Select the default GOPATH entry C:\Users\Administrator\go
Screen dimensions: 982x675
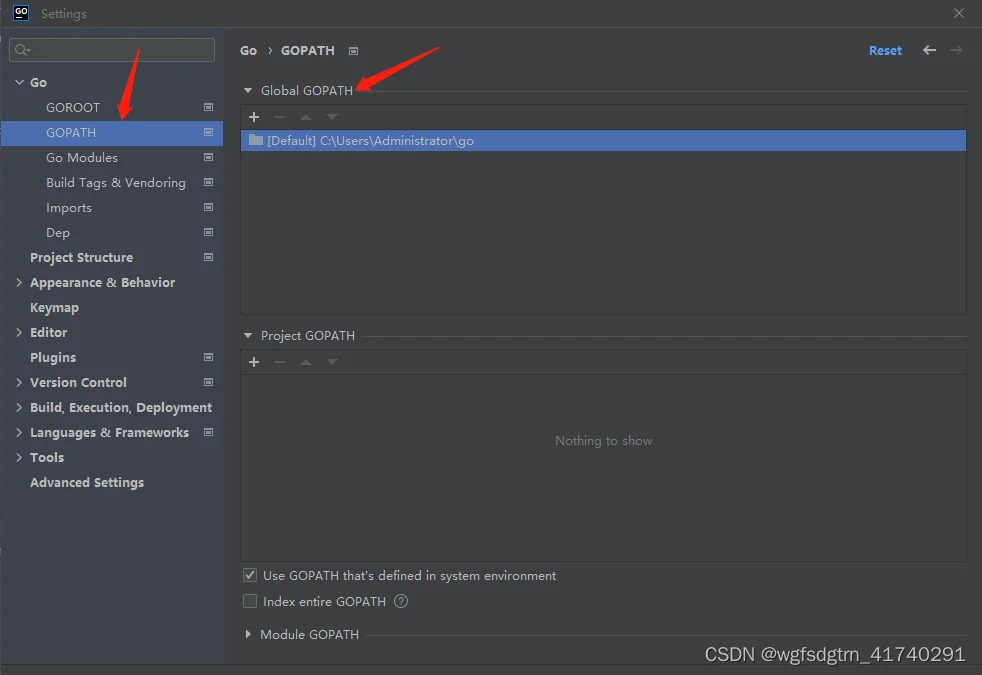[x=603, y=140]
